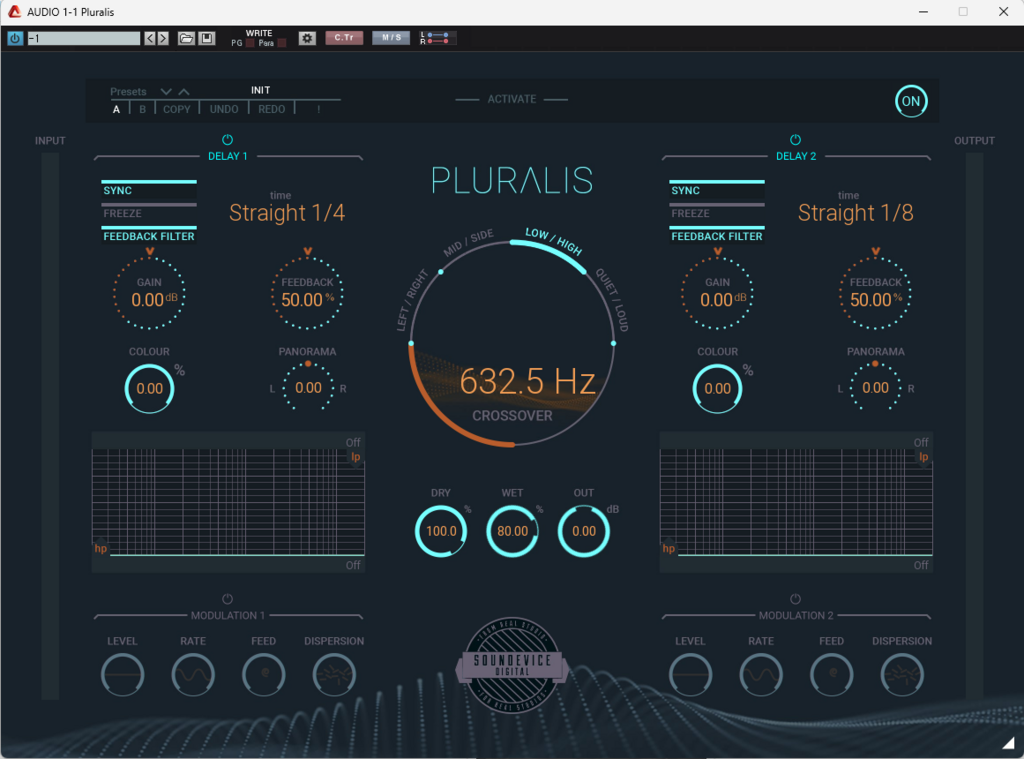Image resolution: width=1024 pixels, height=759 pixels.
Task: Click REDO in the preset bar
Action: (272, 109)
